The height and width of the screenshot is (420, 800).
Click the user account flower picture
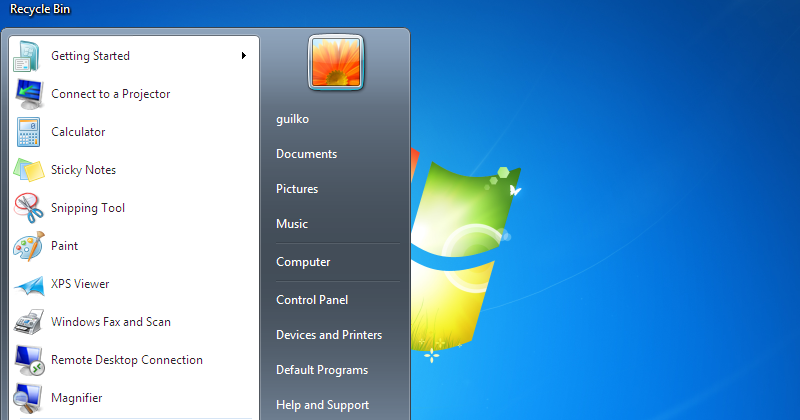click(x=336, y=62)
